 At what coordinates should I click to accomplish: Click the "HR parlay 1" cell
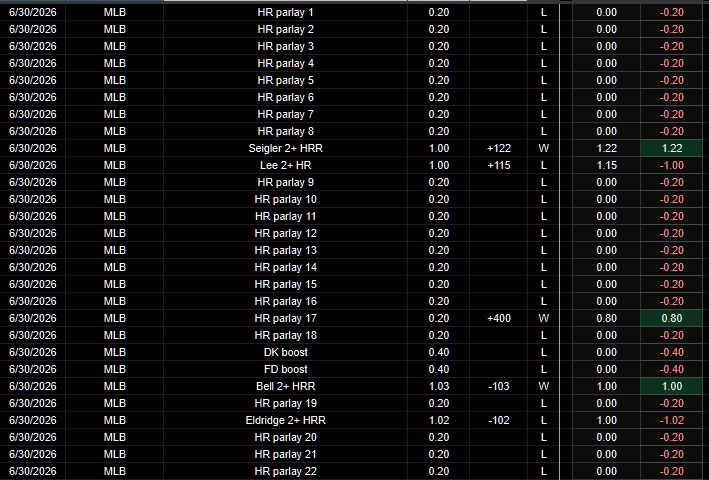[x=285, y=12]
